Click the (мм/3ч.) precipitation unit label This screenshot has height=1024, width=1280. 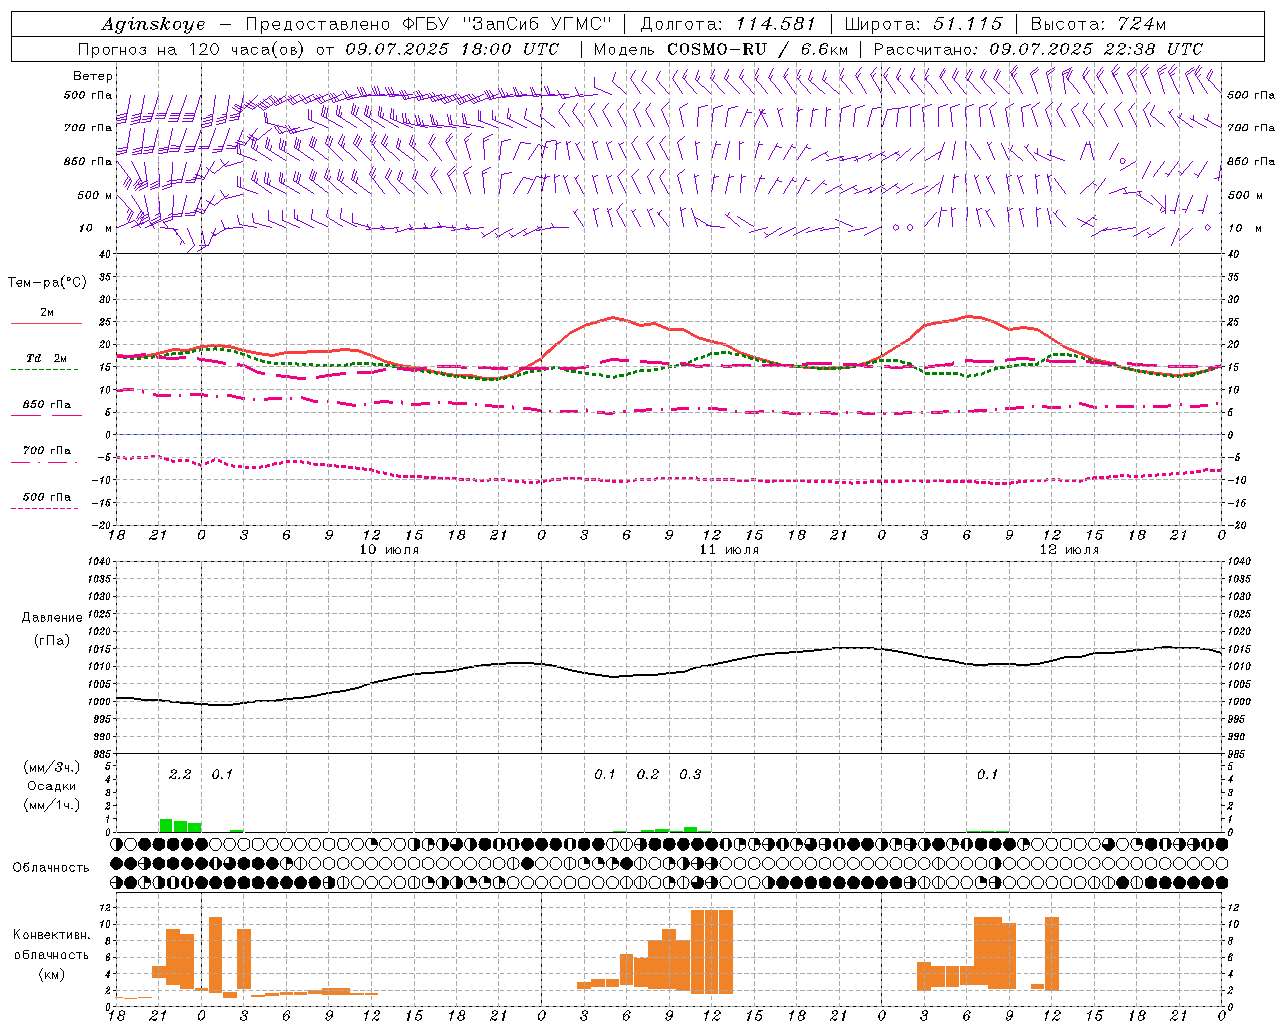(x=52, y=767)
